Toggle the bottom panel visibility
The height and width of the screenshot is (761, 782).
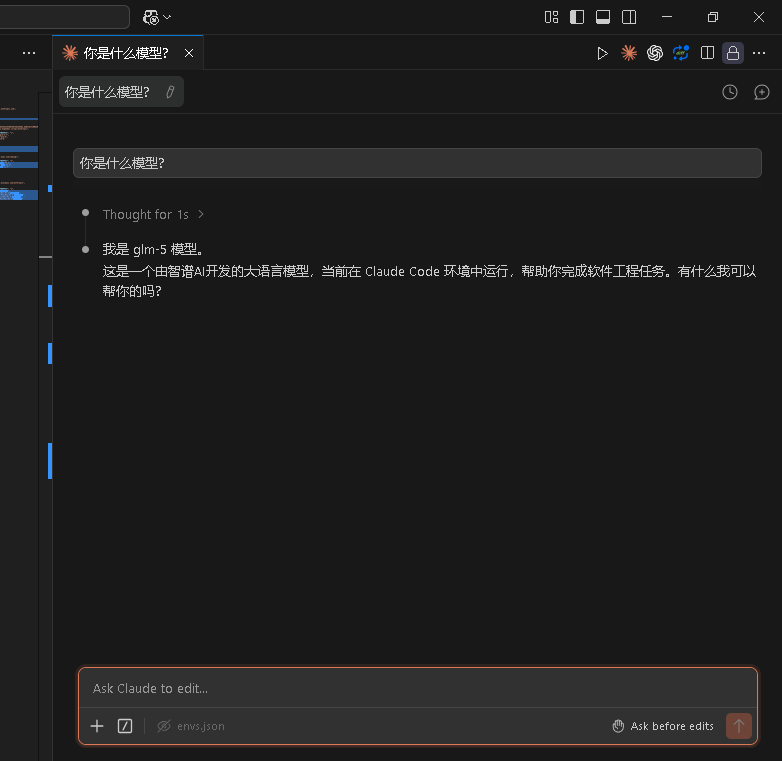(x=603, y=17)
